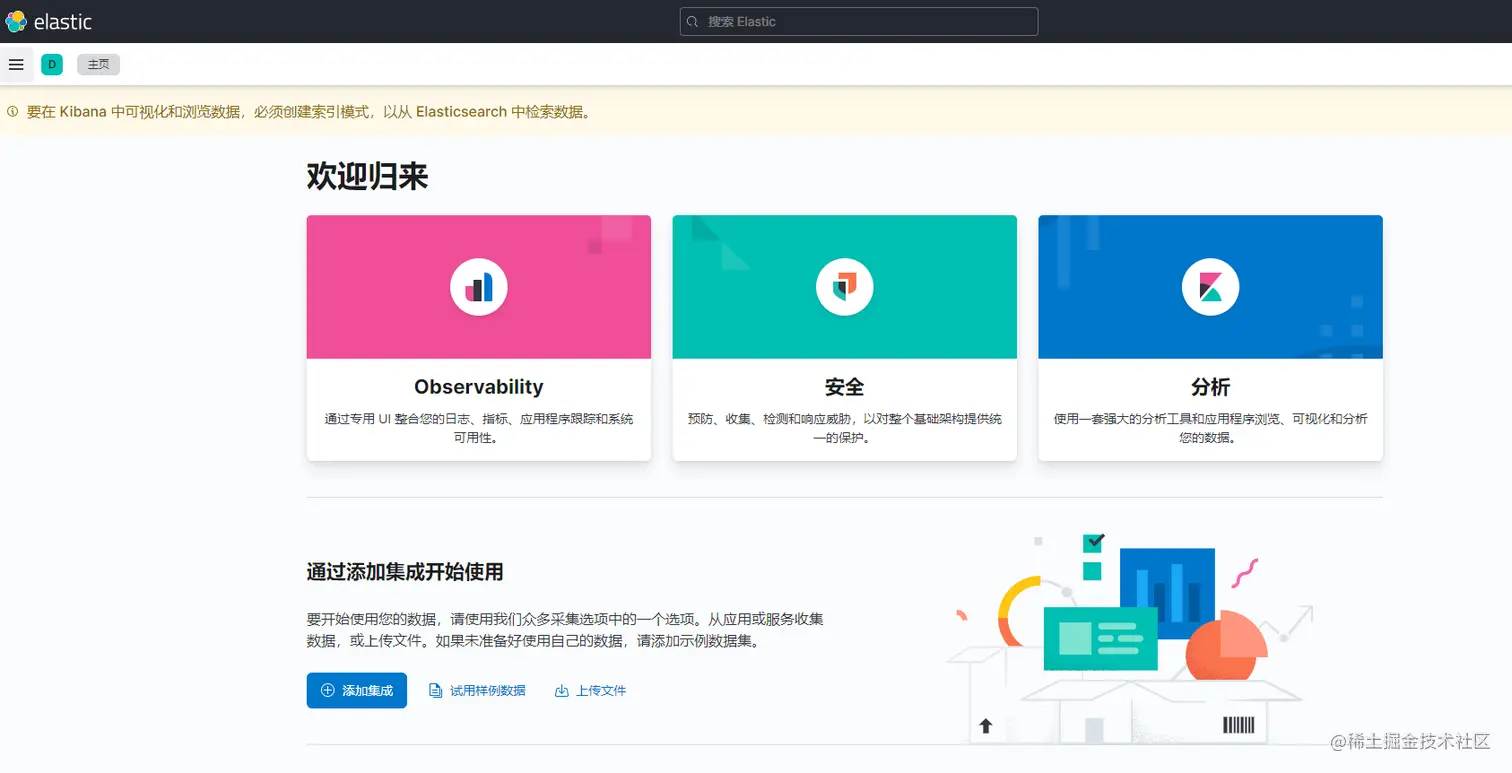
Task: Click the document icon beside 试用样例数据
Action: (x=435, y=690)
